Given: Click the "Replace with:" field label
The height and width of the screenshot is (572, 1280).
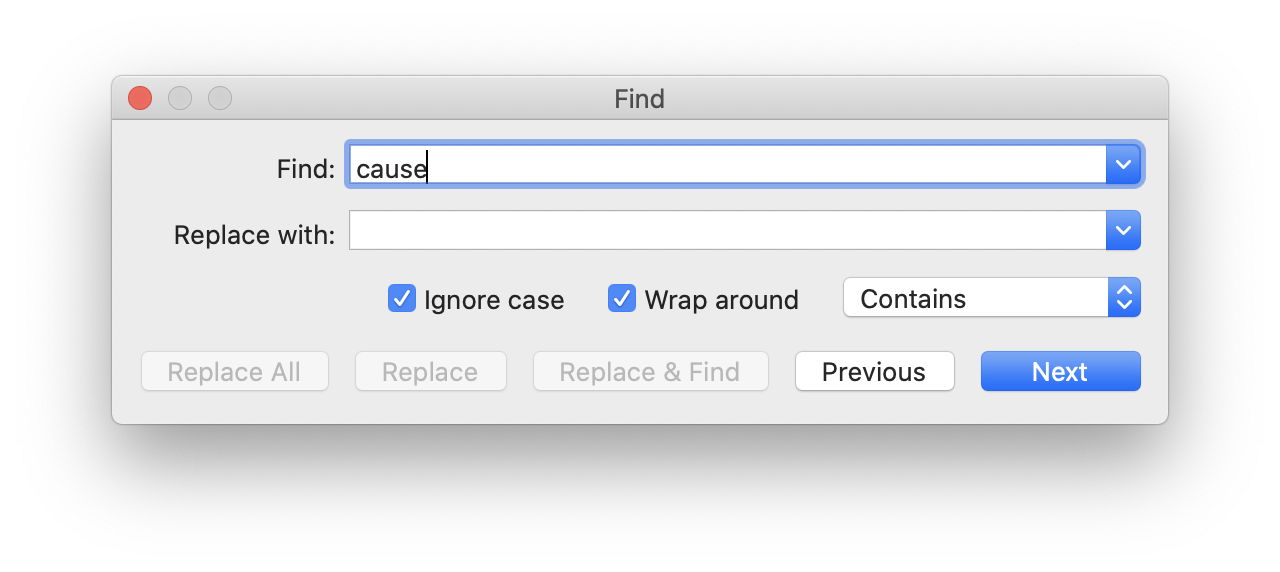Looking at the screenshot, I should tap(255, 235).
